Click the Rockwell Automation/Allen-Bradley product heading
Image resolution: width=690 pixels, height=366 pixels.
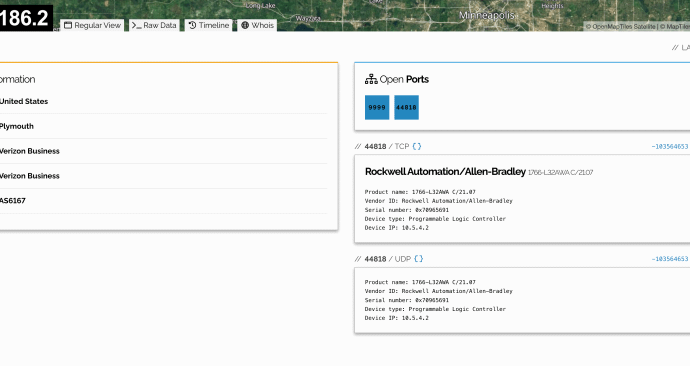pyautogui.click(x=445, y=172)
